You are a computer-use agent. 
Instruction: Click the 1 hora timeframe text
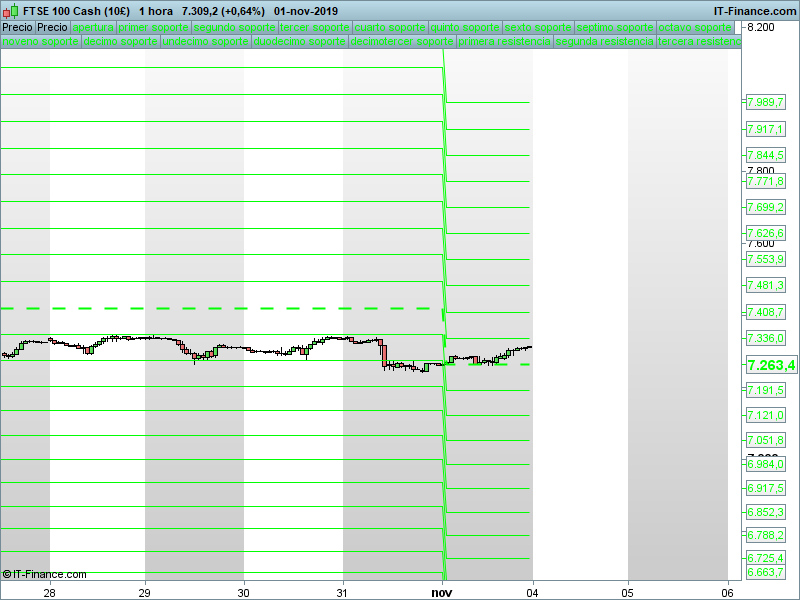[156, 11]
